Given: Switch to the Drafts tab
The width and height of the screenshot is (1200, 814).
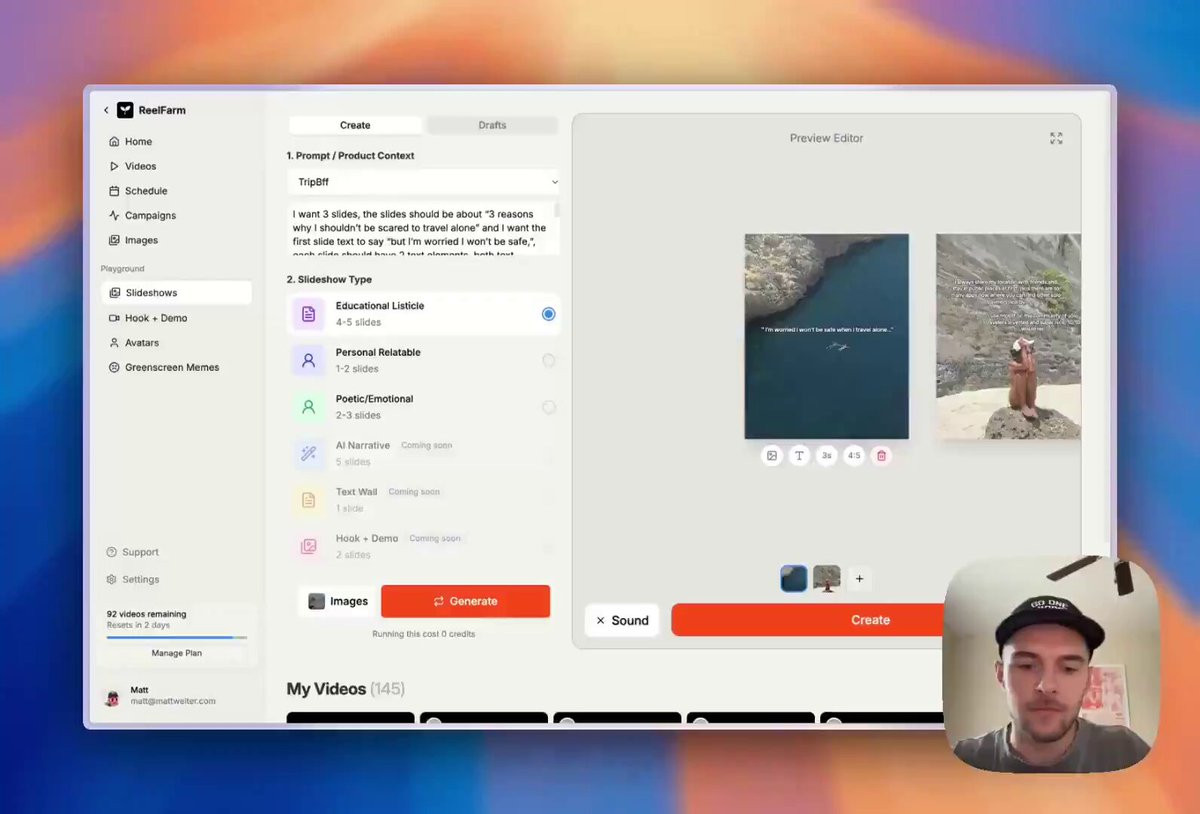Looking at the screenshot, I should [492, 125].
